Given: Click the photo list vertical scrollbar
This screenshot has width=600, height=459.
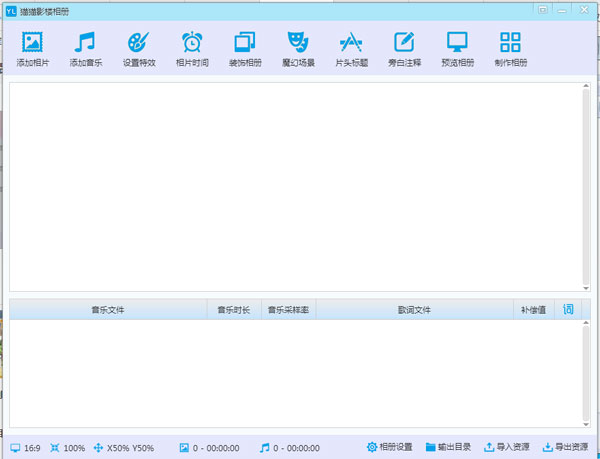Looking at the screenshot, I should pos(585,187).
